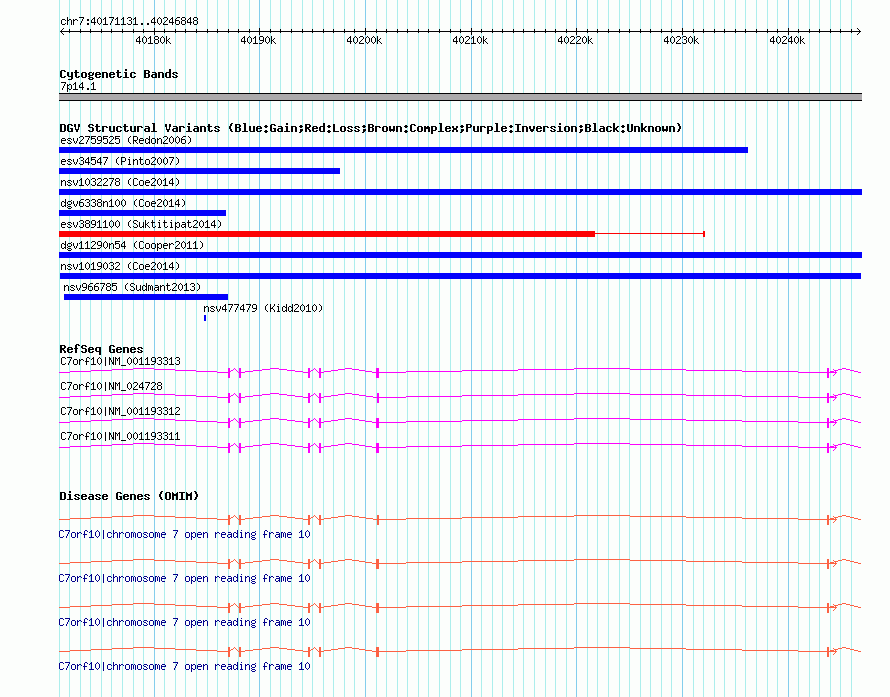The image size is (890, 697).
Task: Click the 40220k ruler tick label
Action: (x=576, y=40)
